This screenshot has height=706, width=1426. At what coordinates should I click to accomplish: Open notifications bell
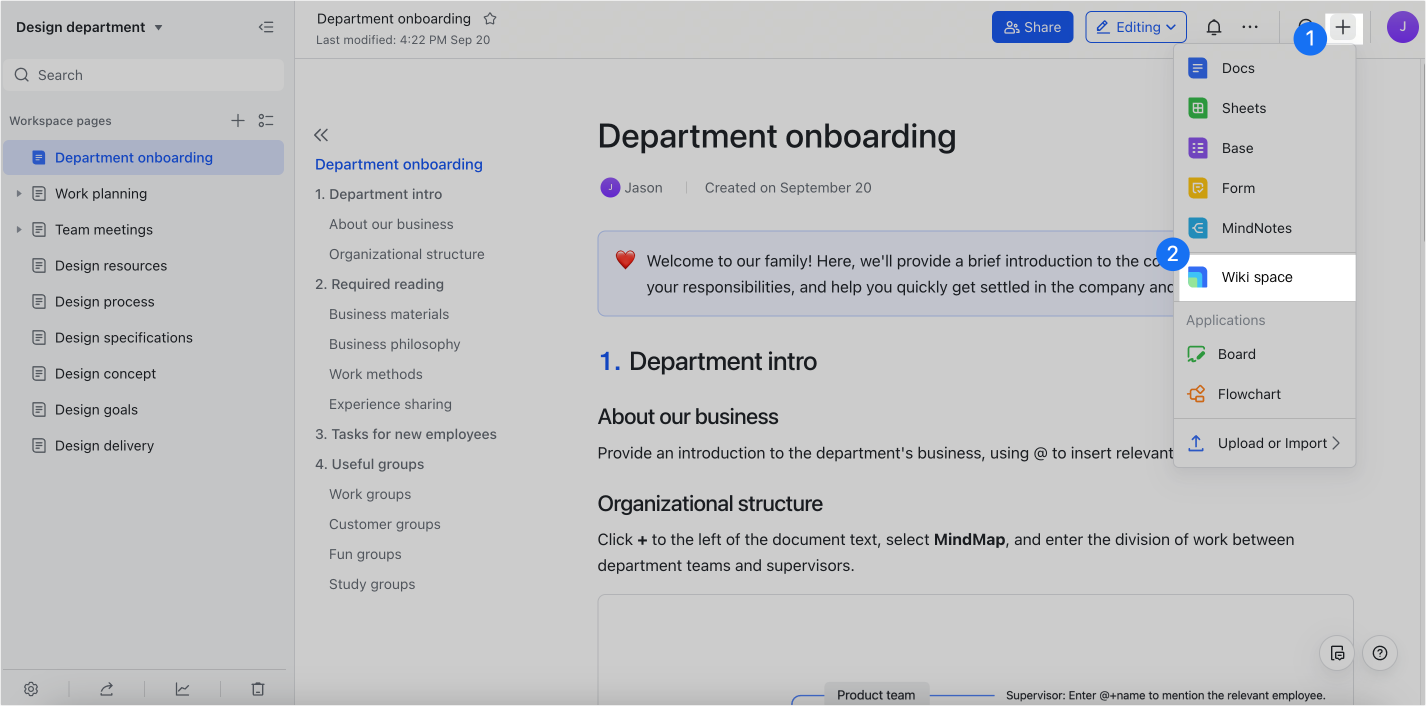point(1213,27)
